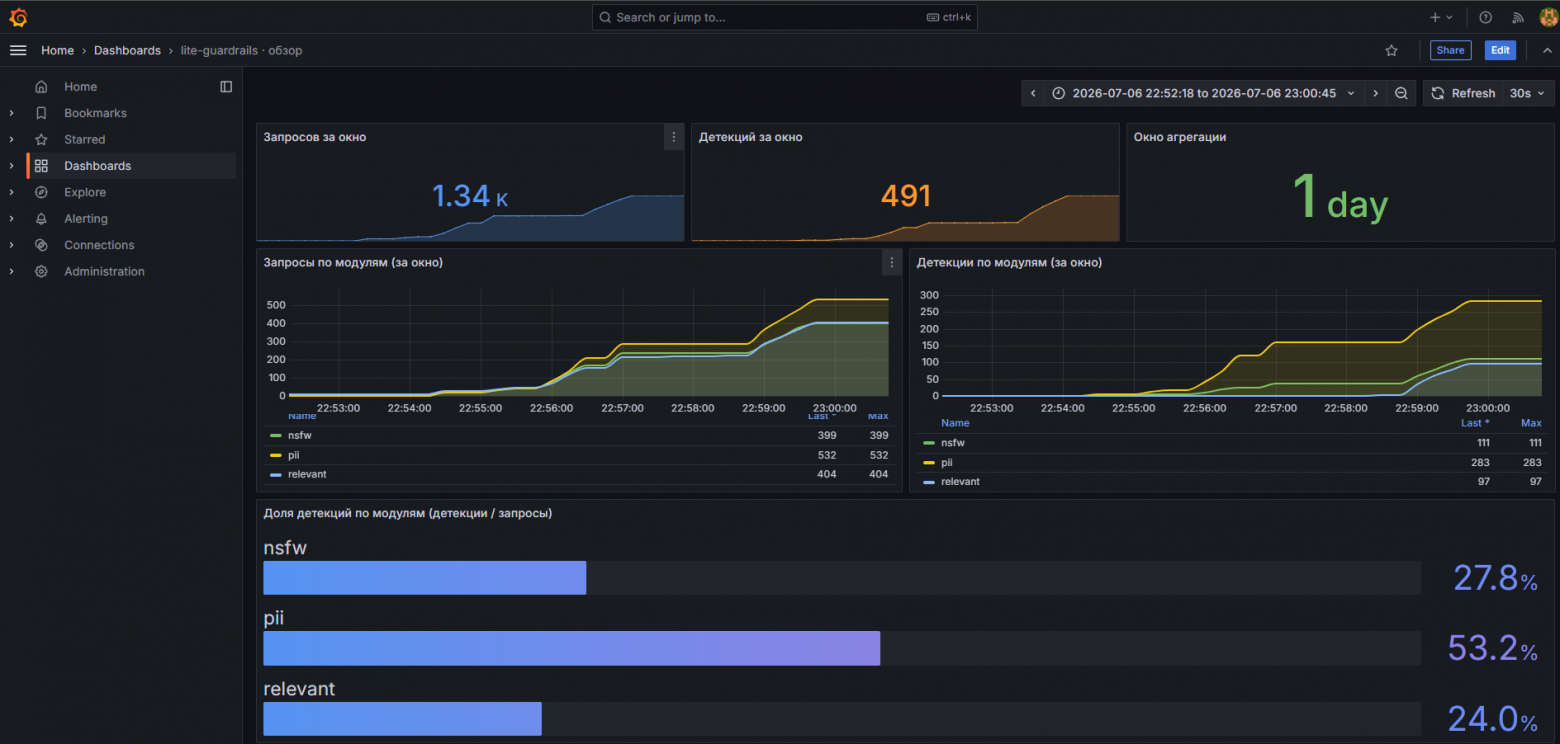Focus the Search or jump to field
The width and height of the screenshot is (1560, 744).
coord(785,17)
